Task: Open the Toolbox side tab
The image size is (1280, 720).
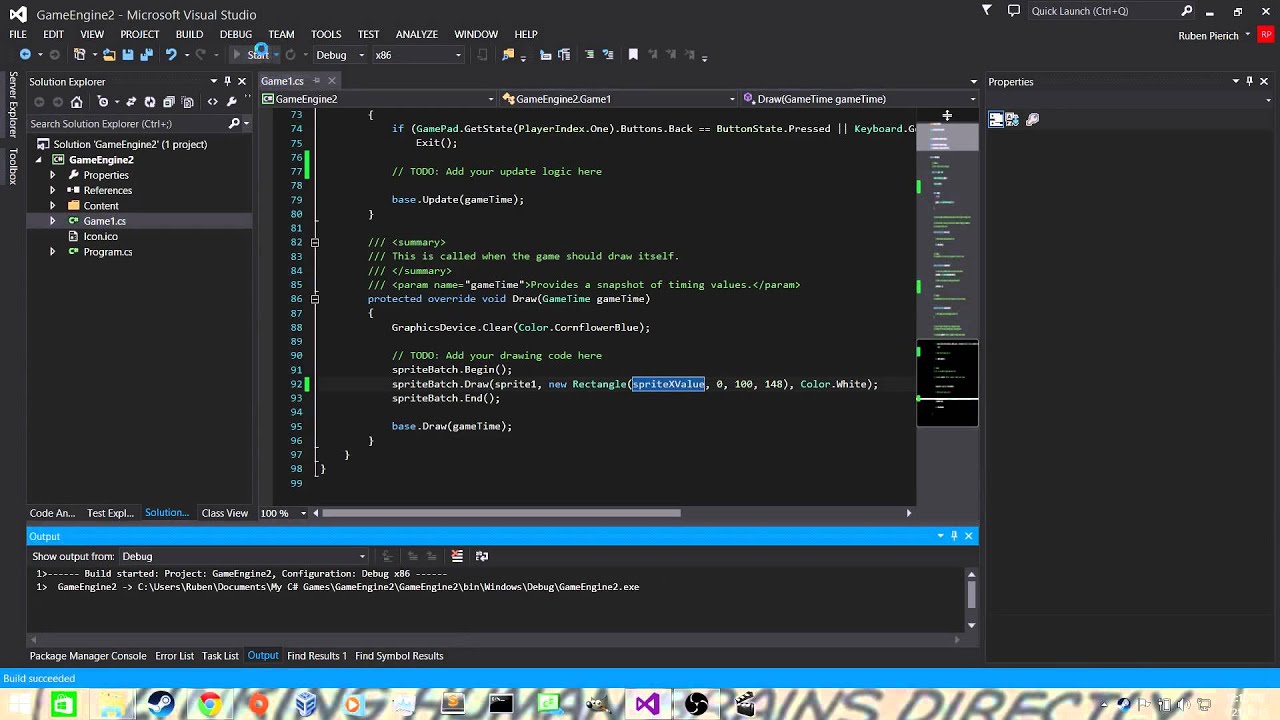Action: 13,166
